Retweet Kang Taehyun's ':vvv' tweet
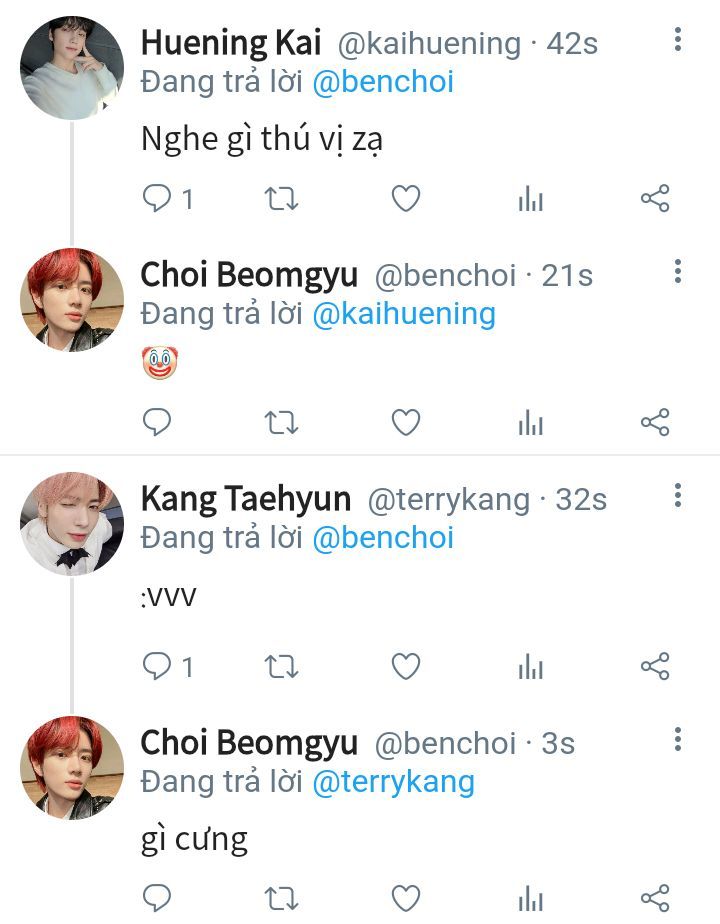 (281, 666)
